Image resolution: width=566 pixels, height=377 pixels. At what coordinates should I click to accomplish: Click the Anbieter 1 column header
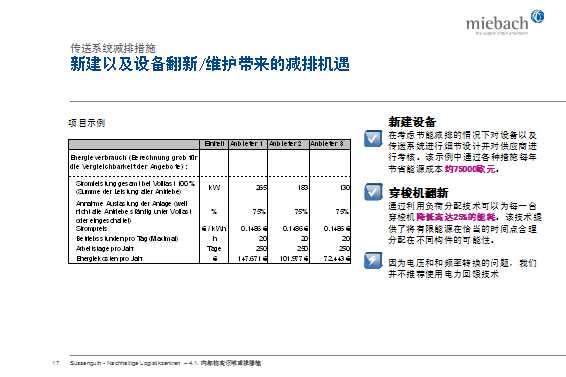point(248,144)
